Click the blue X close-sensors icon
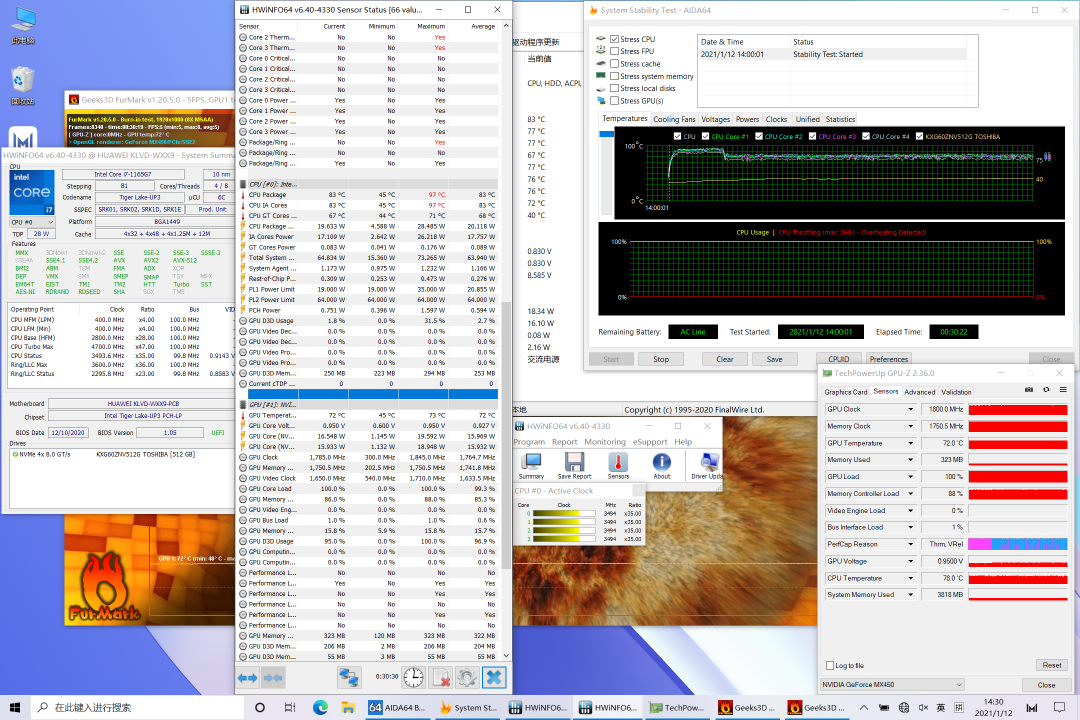Screen dimensions: 1080x720 (493, 677)
